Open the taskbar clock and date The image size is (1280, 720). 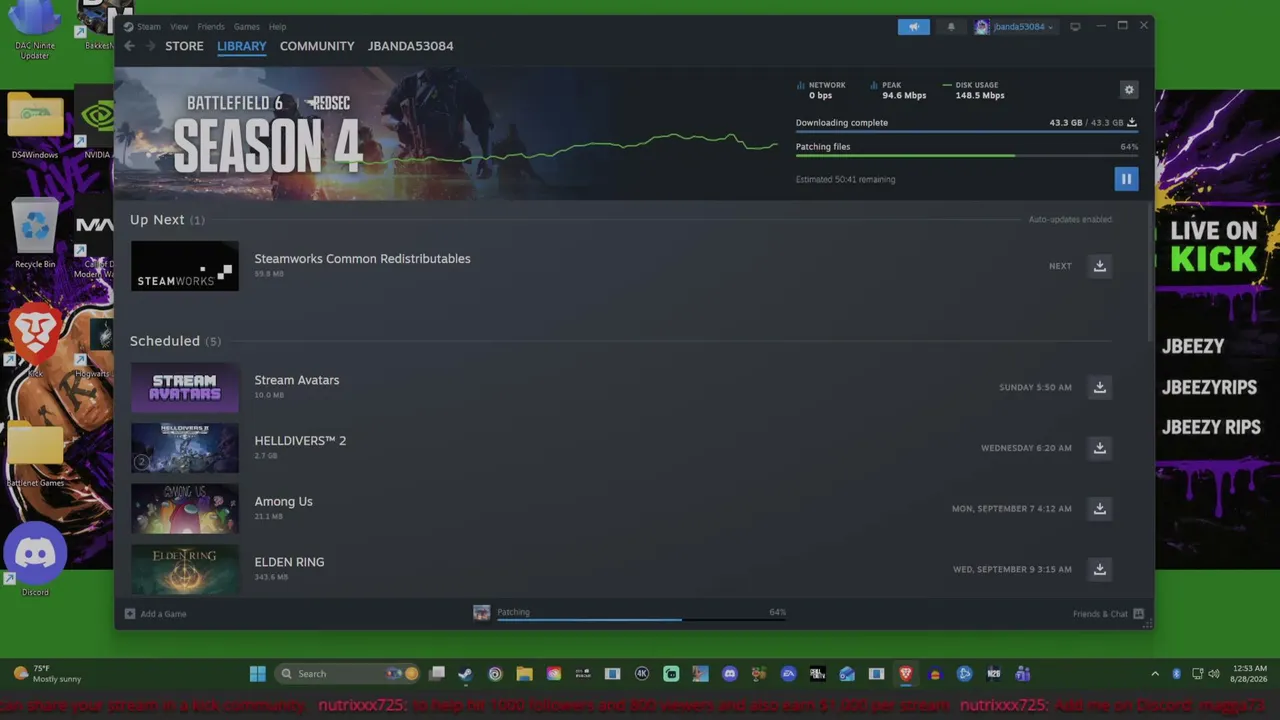[x=1250, y=674]
